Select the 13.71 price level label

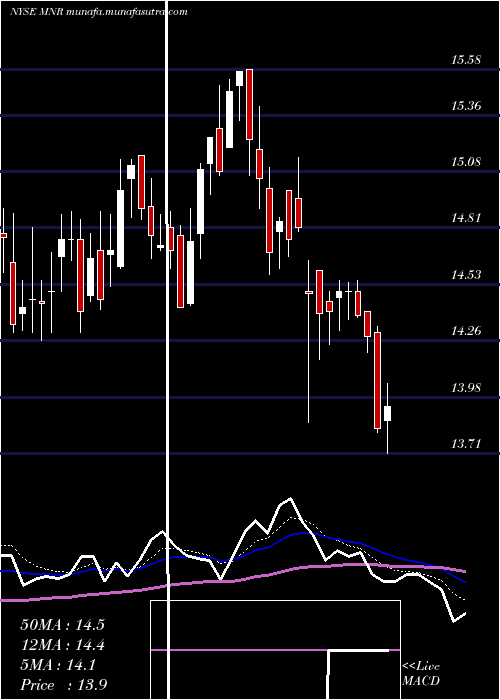tap(466, 444)
